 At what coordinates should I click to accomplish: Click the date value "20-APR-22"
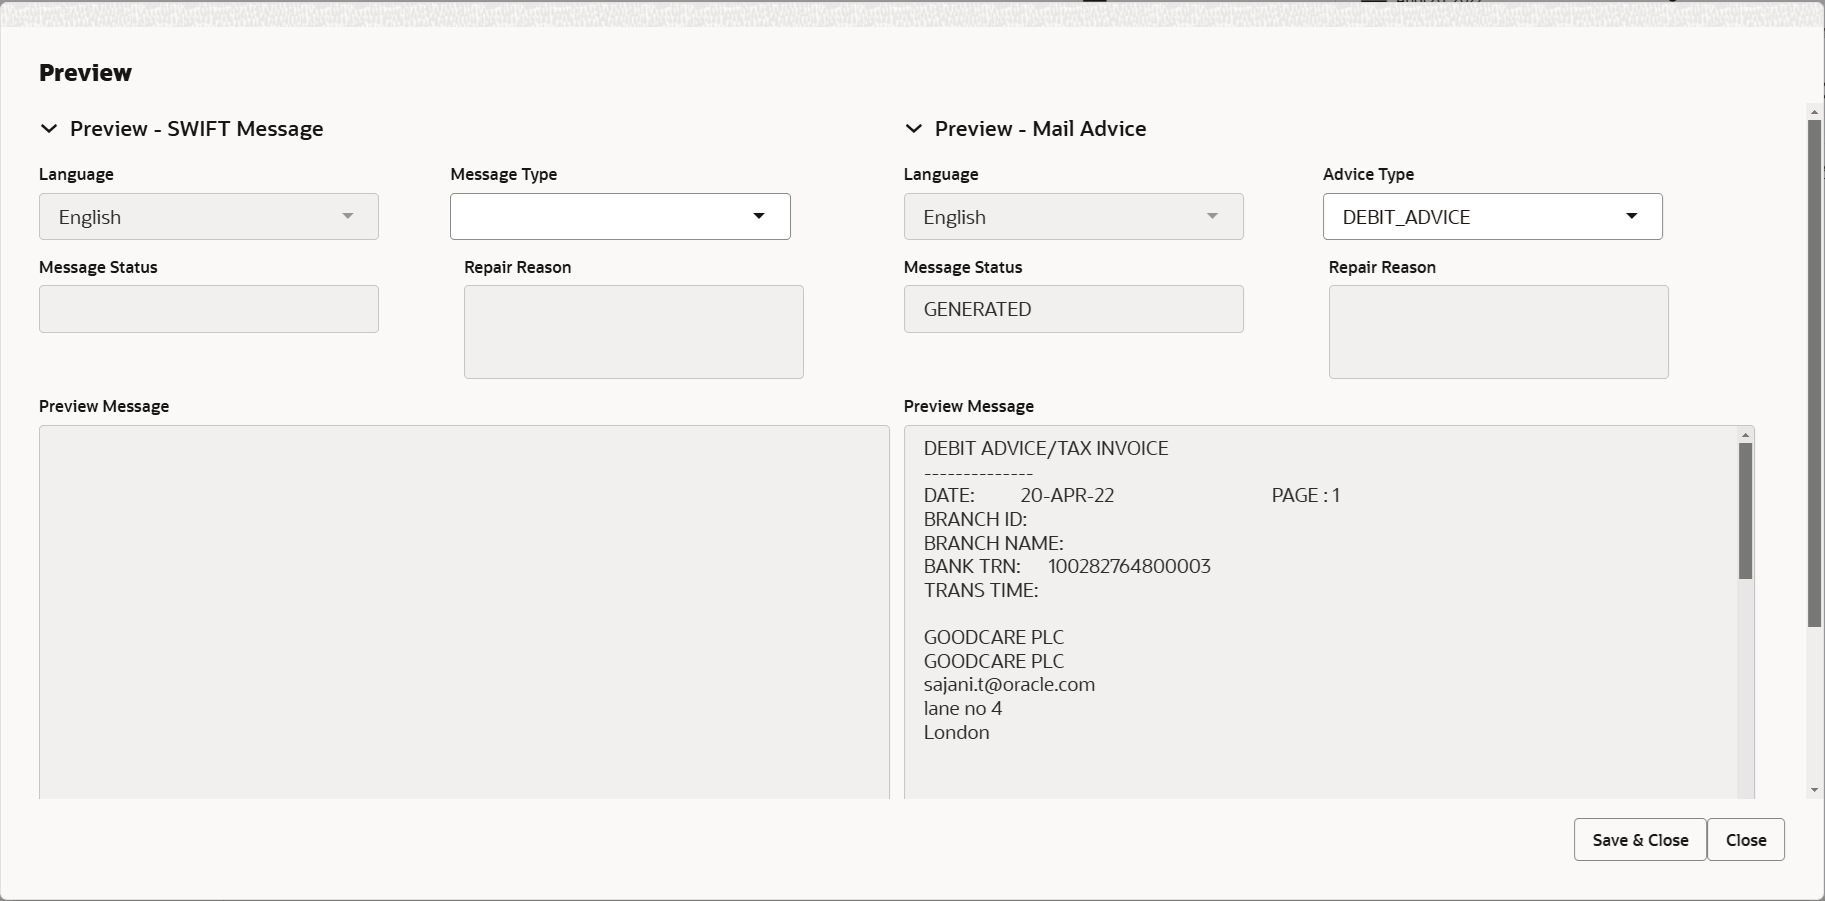(x=1067, y=495)
